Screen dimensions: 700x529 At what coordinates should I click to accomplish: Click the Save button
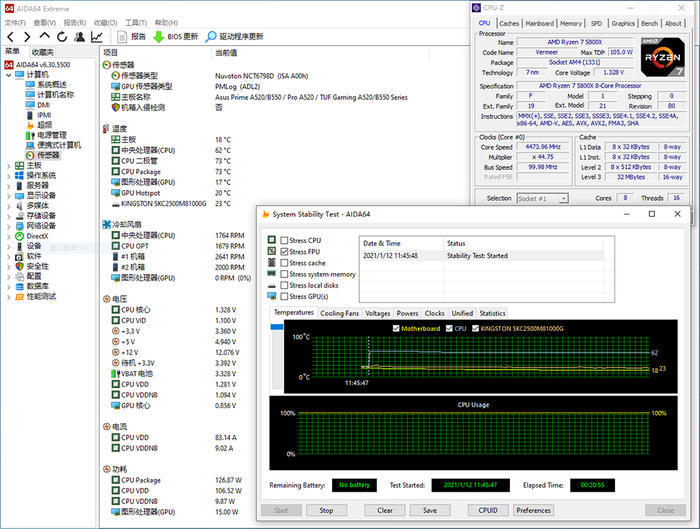point(430,510)
